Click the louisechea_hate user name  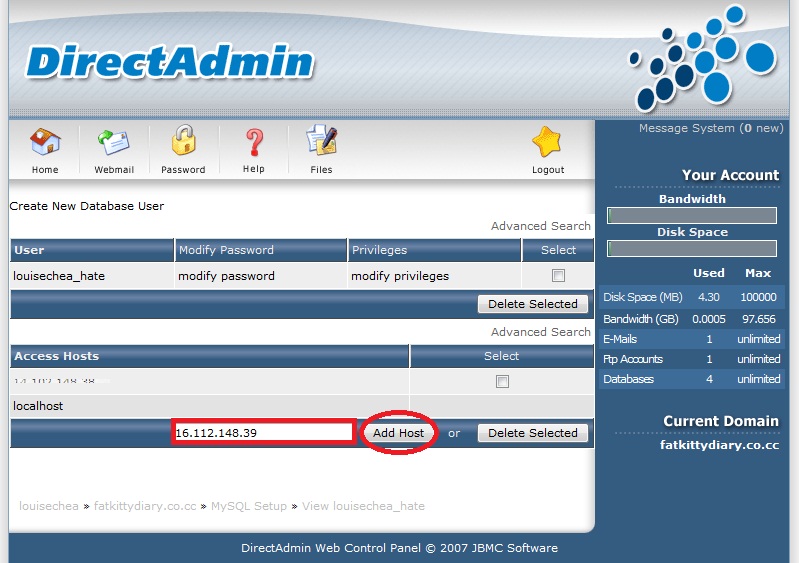pyautogui.click(x=59, y=276)
